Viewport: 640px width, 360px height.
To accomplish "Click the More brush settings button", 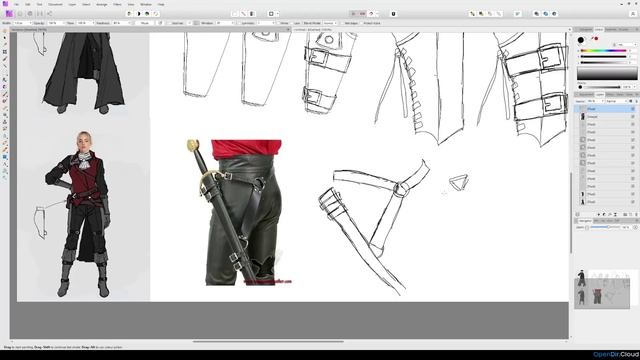I will coord(144,23).
